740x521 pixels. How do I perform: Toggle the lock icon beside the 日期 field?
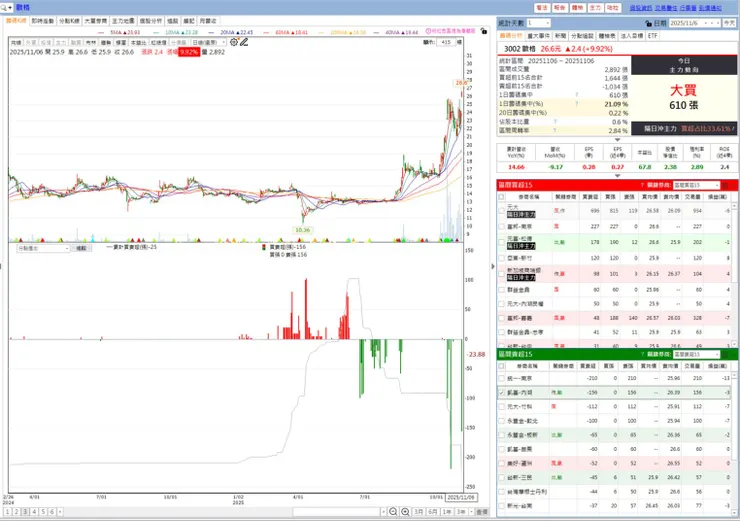(648, 23)
